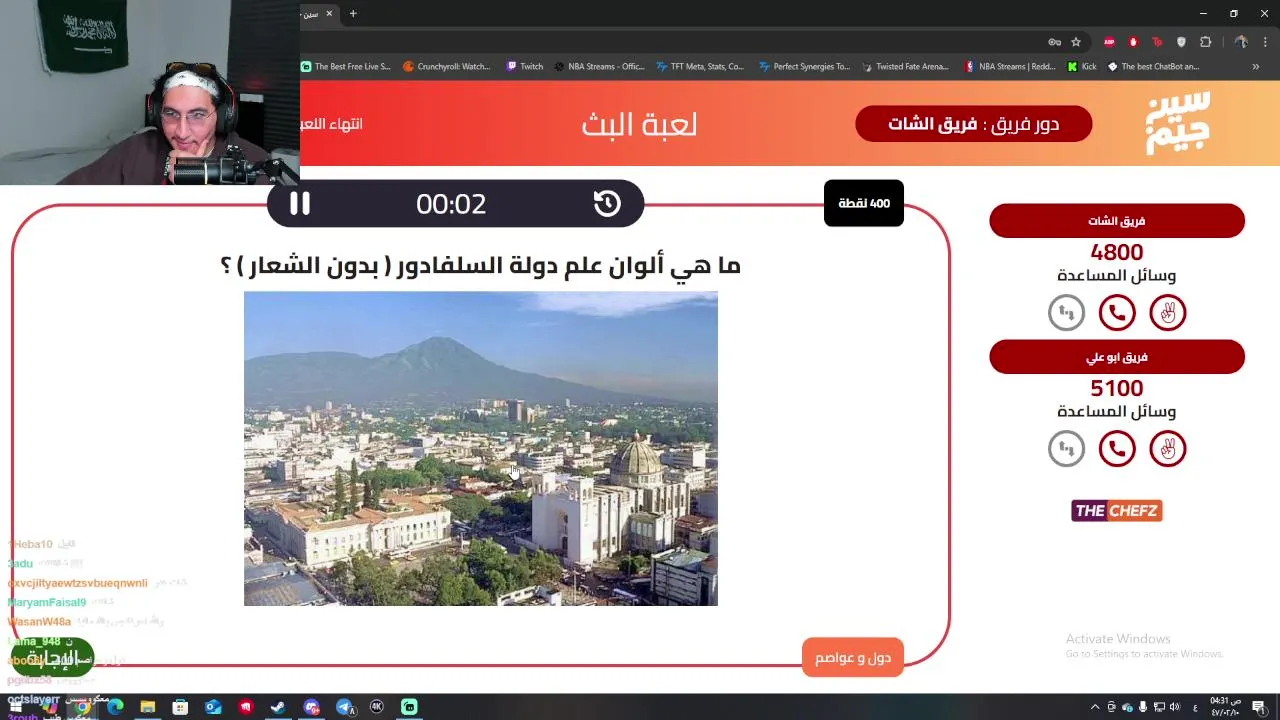Open the TFT Meta, Stats, Co... bookmark

tap(701, 67)
